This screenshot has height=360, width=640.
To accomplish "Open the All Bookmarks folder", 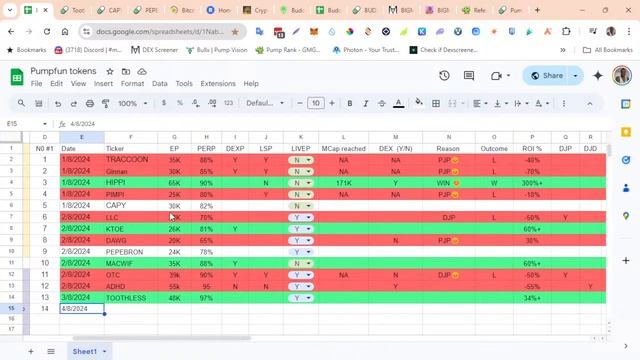I will (608, 50).
